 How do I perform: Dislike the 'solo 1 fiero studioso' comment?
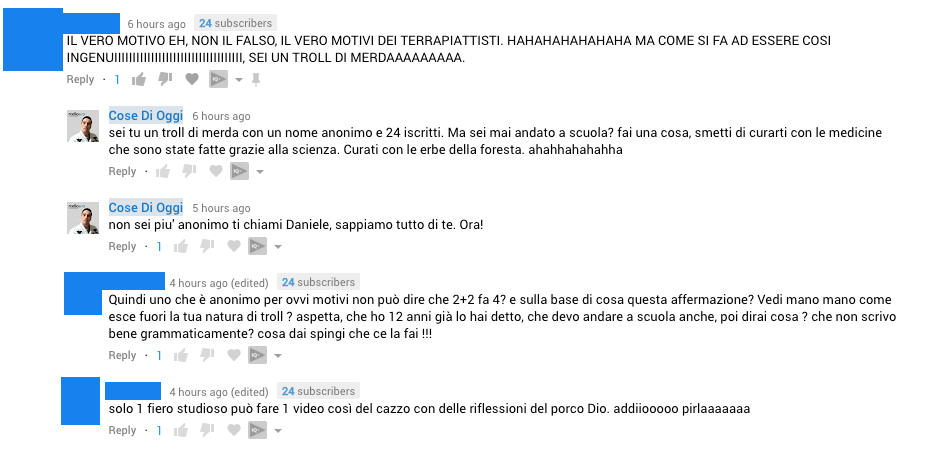point(207,430)
